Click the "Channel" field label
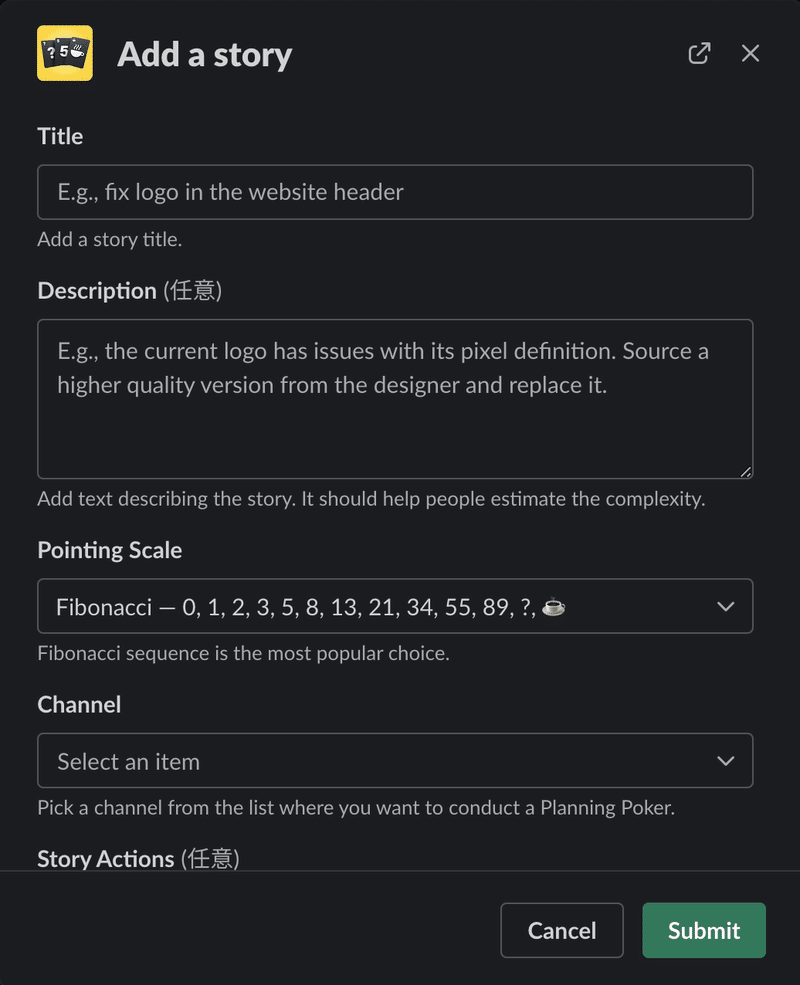The height and width of the screenshot is (985, 800). tap(79, 705)
